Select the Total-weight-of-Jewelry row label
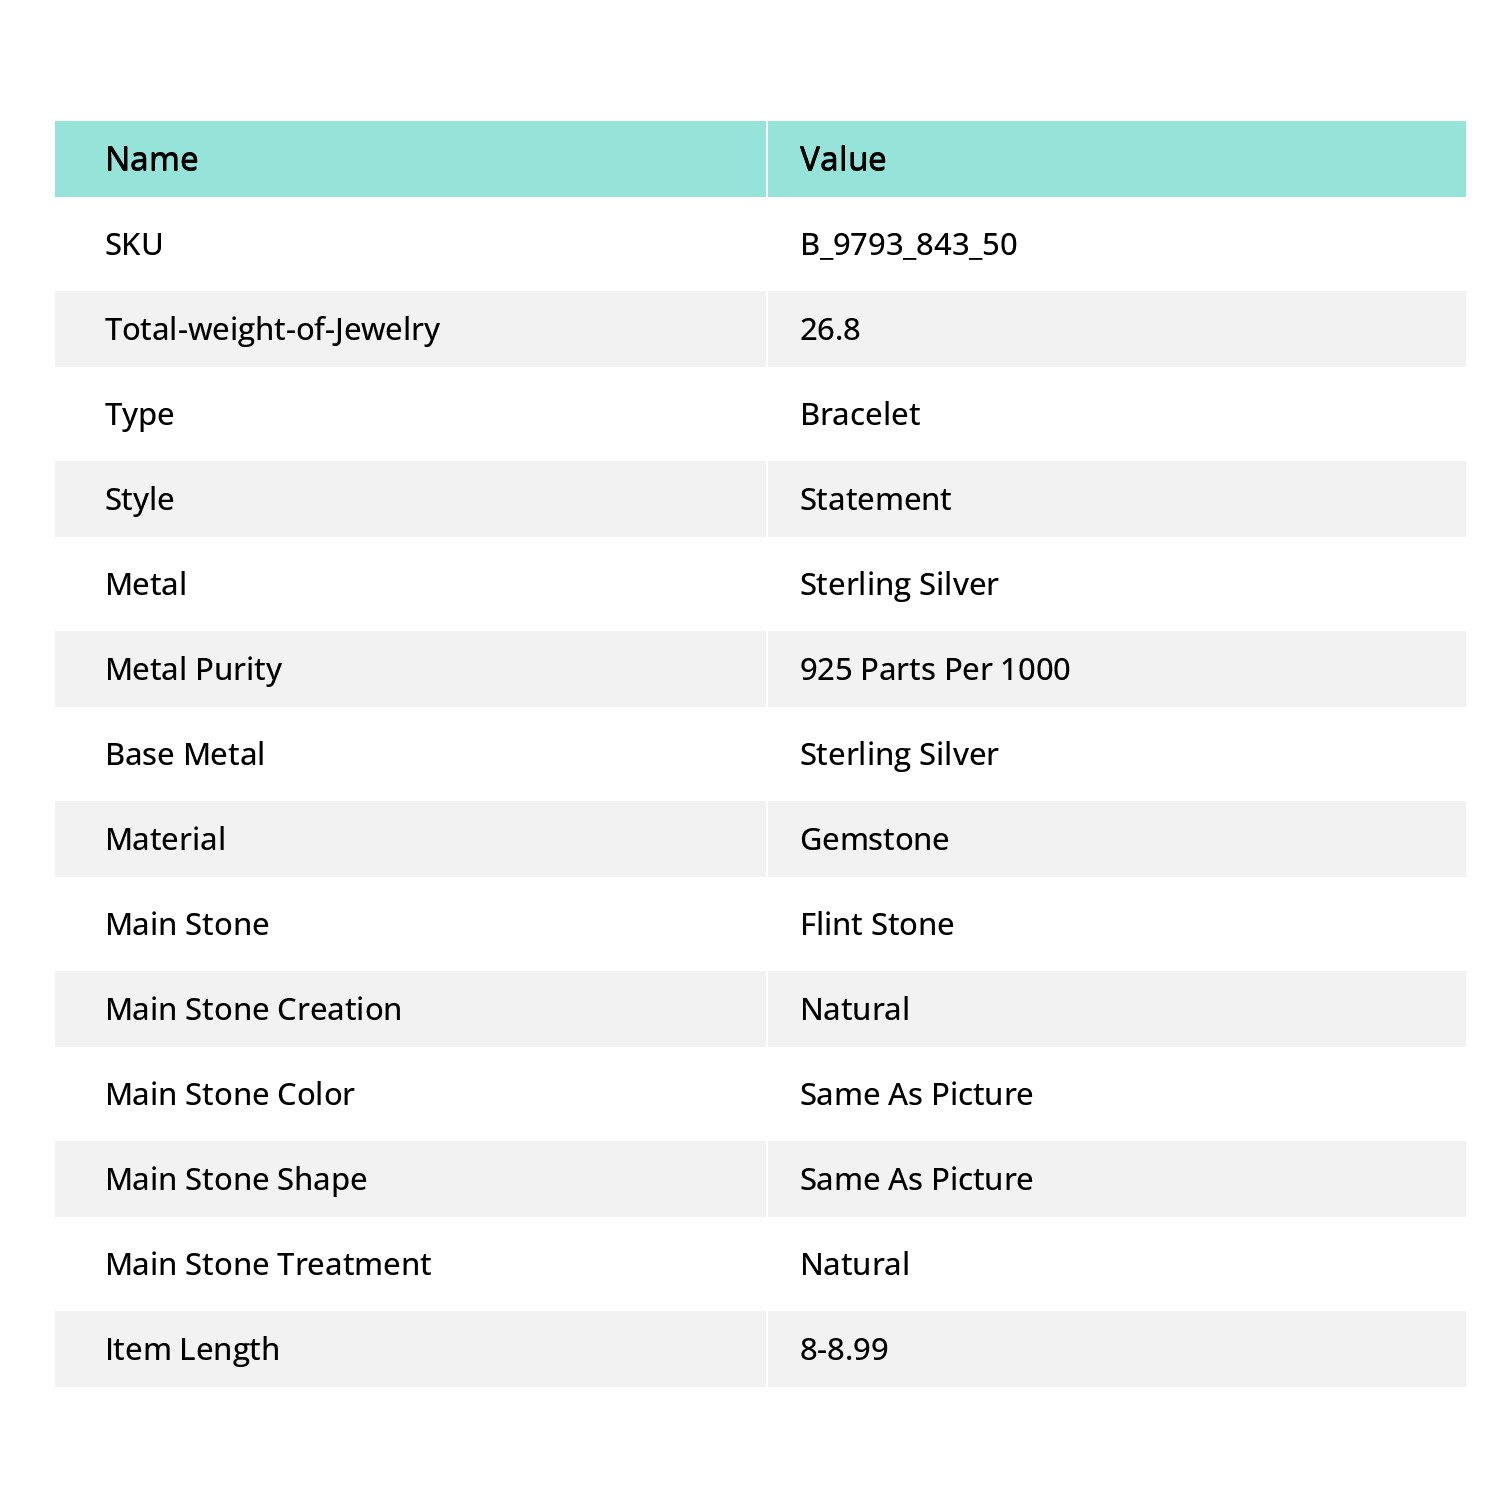The width and height of the screenshot is (1500, 1500). [272, 329]
